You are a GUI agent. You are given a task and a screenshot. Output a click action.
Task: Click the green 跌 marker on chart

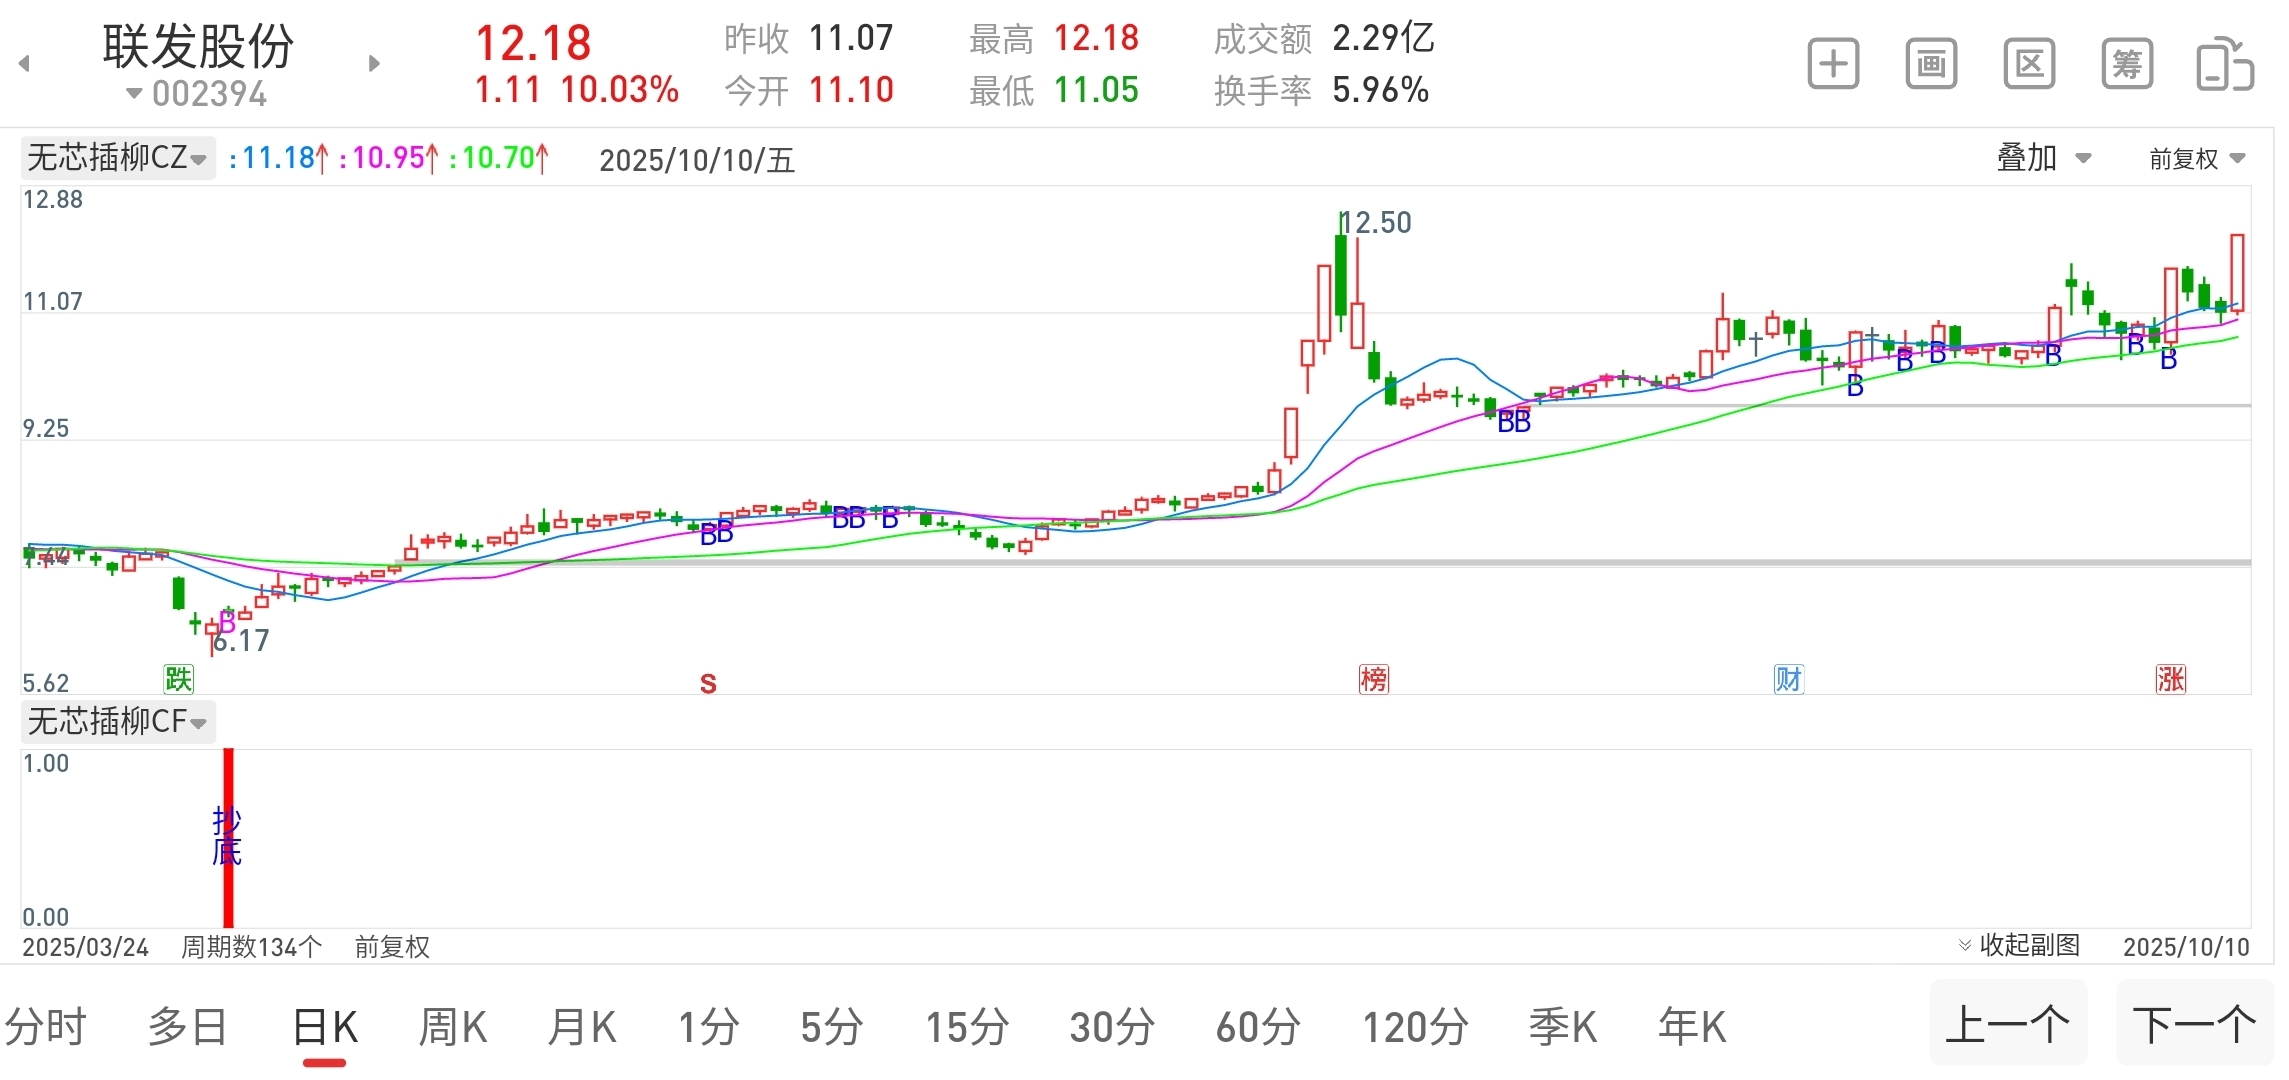(x=178, y=680)
